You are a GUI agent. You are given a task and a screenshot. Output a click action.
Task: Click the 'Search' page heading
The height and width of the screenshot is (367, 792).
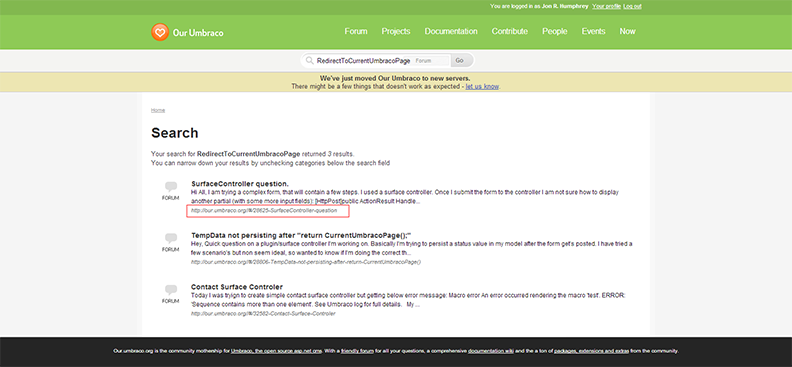[174, 133]
